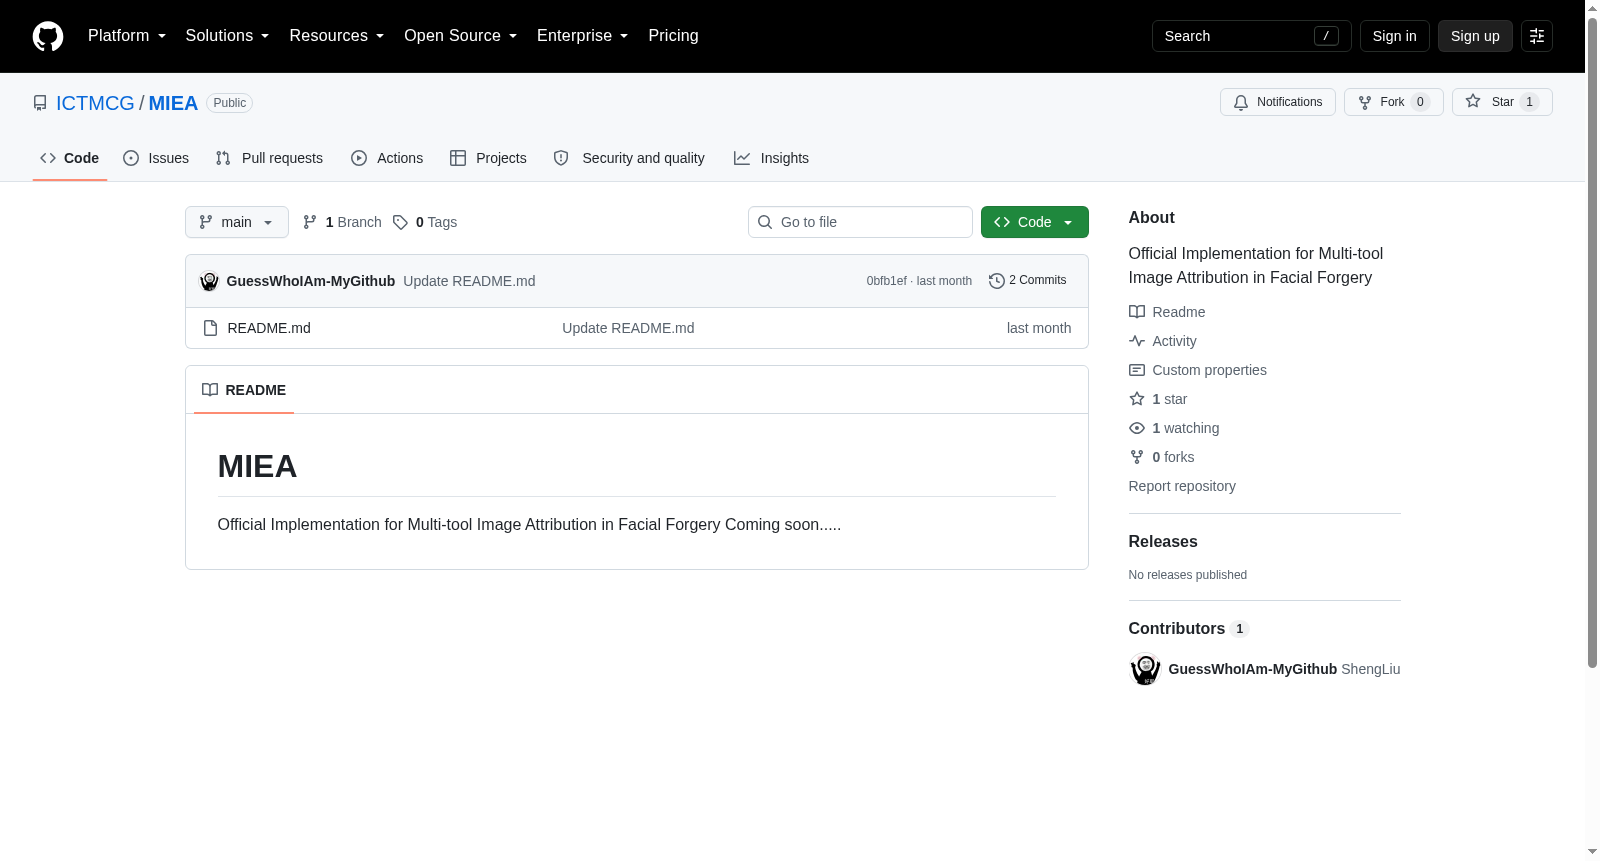Open the Pull requests tab

[x=269, y=158]
